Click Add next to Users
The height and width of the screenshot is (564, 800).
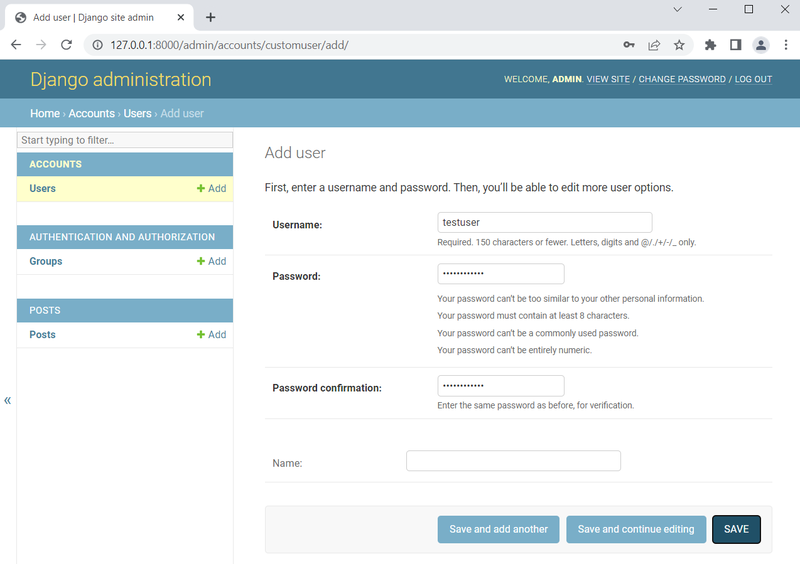pyautogui.click(x=212, y=188)
